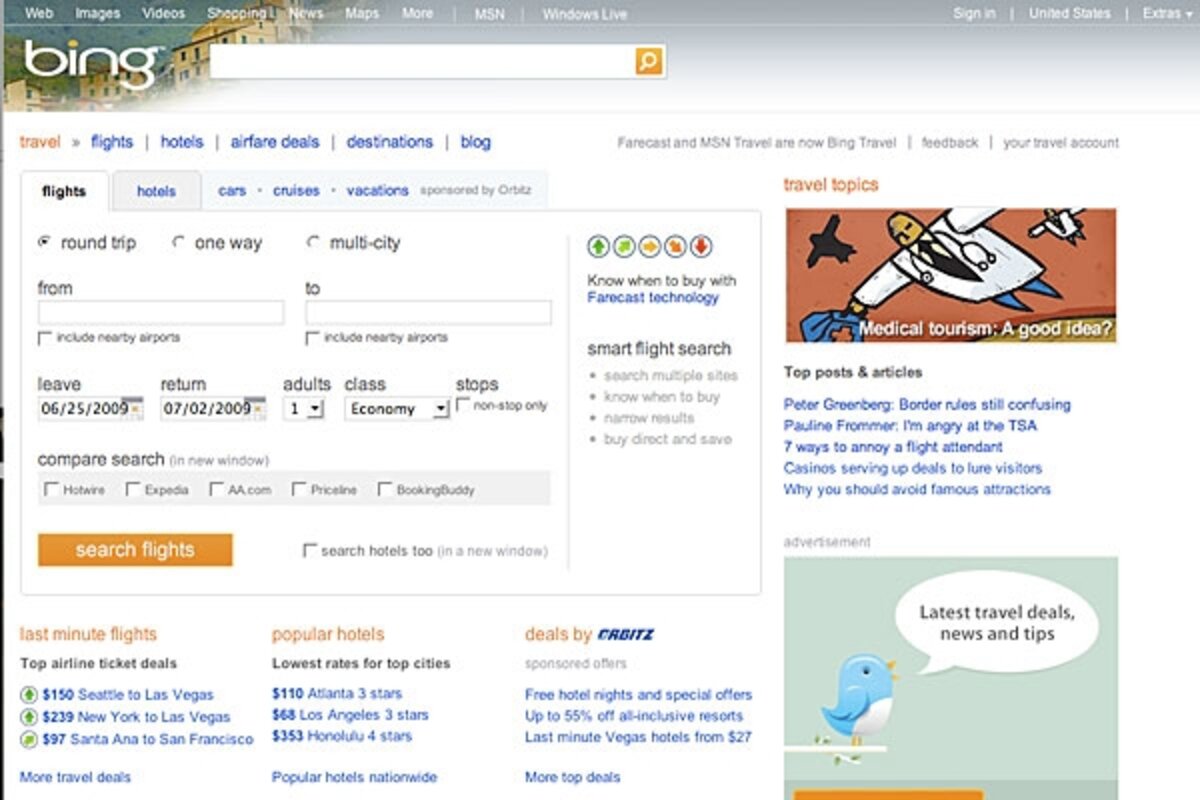The height and width of the screenshot is (800, 1200).
Task: Select the multi-city radio button
Action: click(313, 243)
